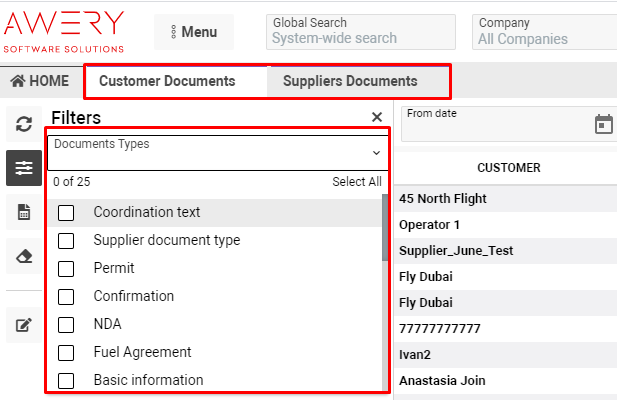
Task: Click the Global Search input field
Action: coord(360,39)
